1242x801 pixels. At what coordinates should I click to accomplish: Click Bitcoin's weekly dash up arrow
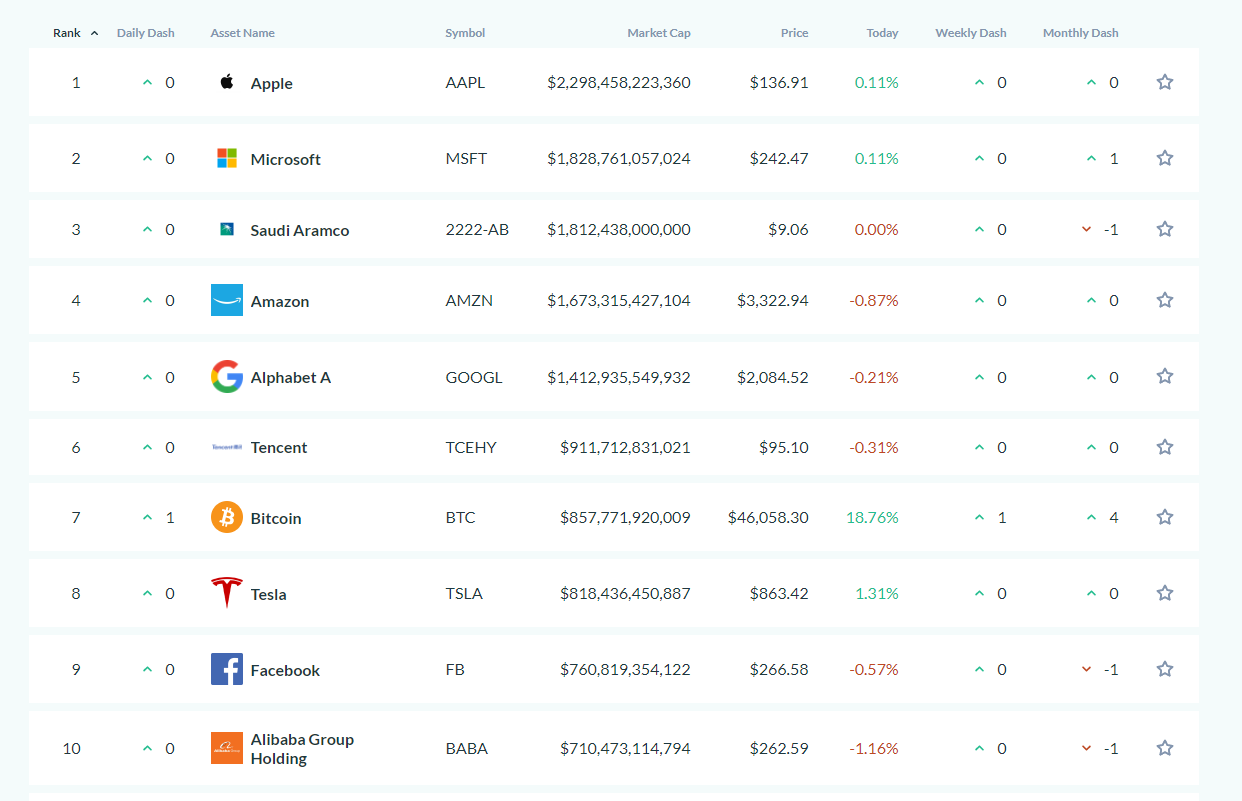click(x=980, y=517)
